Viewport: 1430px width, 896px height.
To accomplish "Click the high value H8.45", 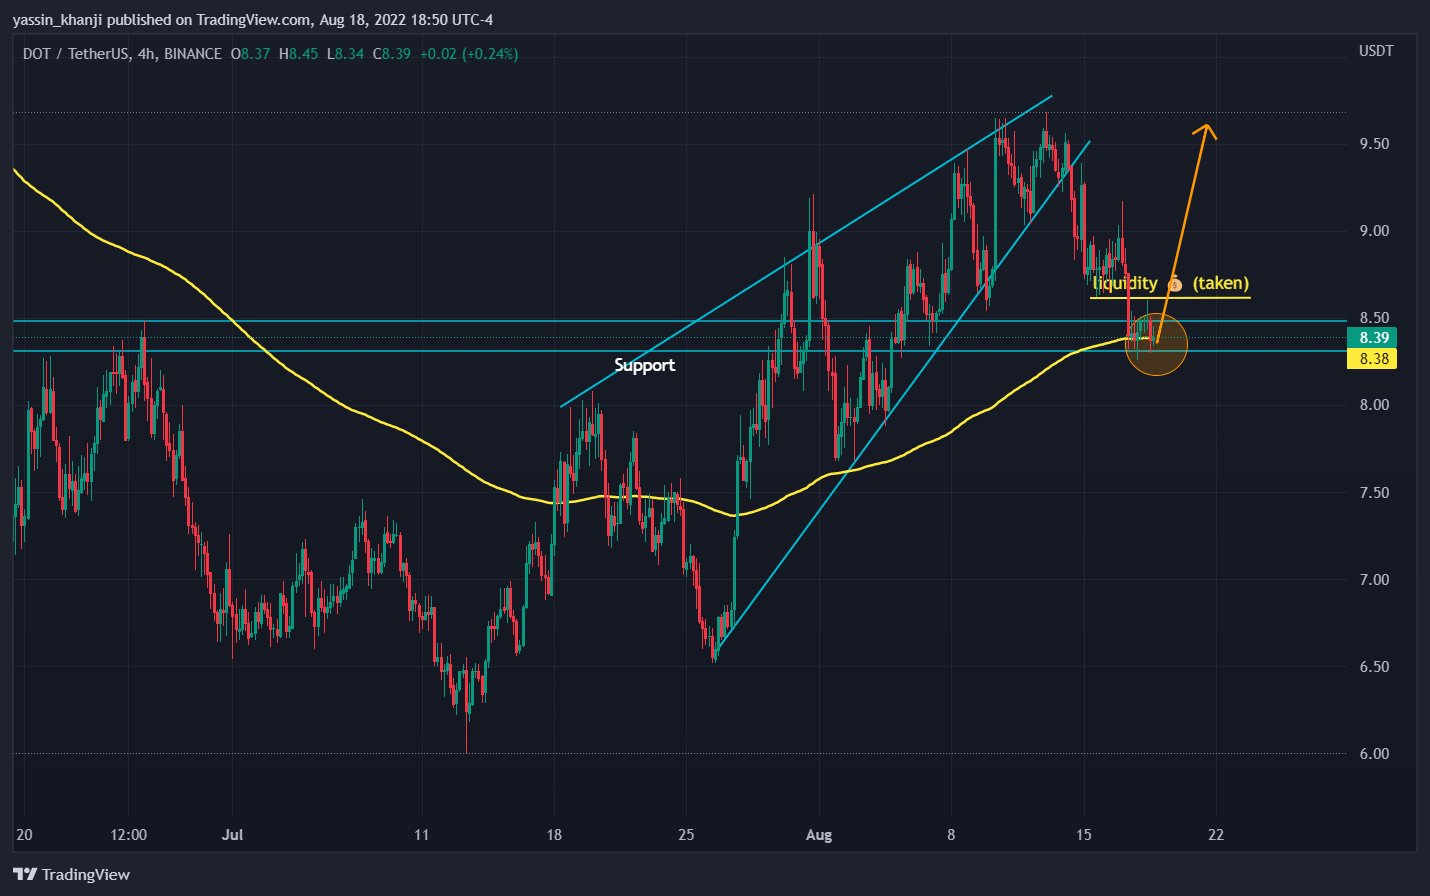I will pos(298,54).
